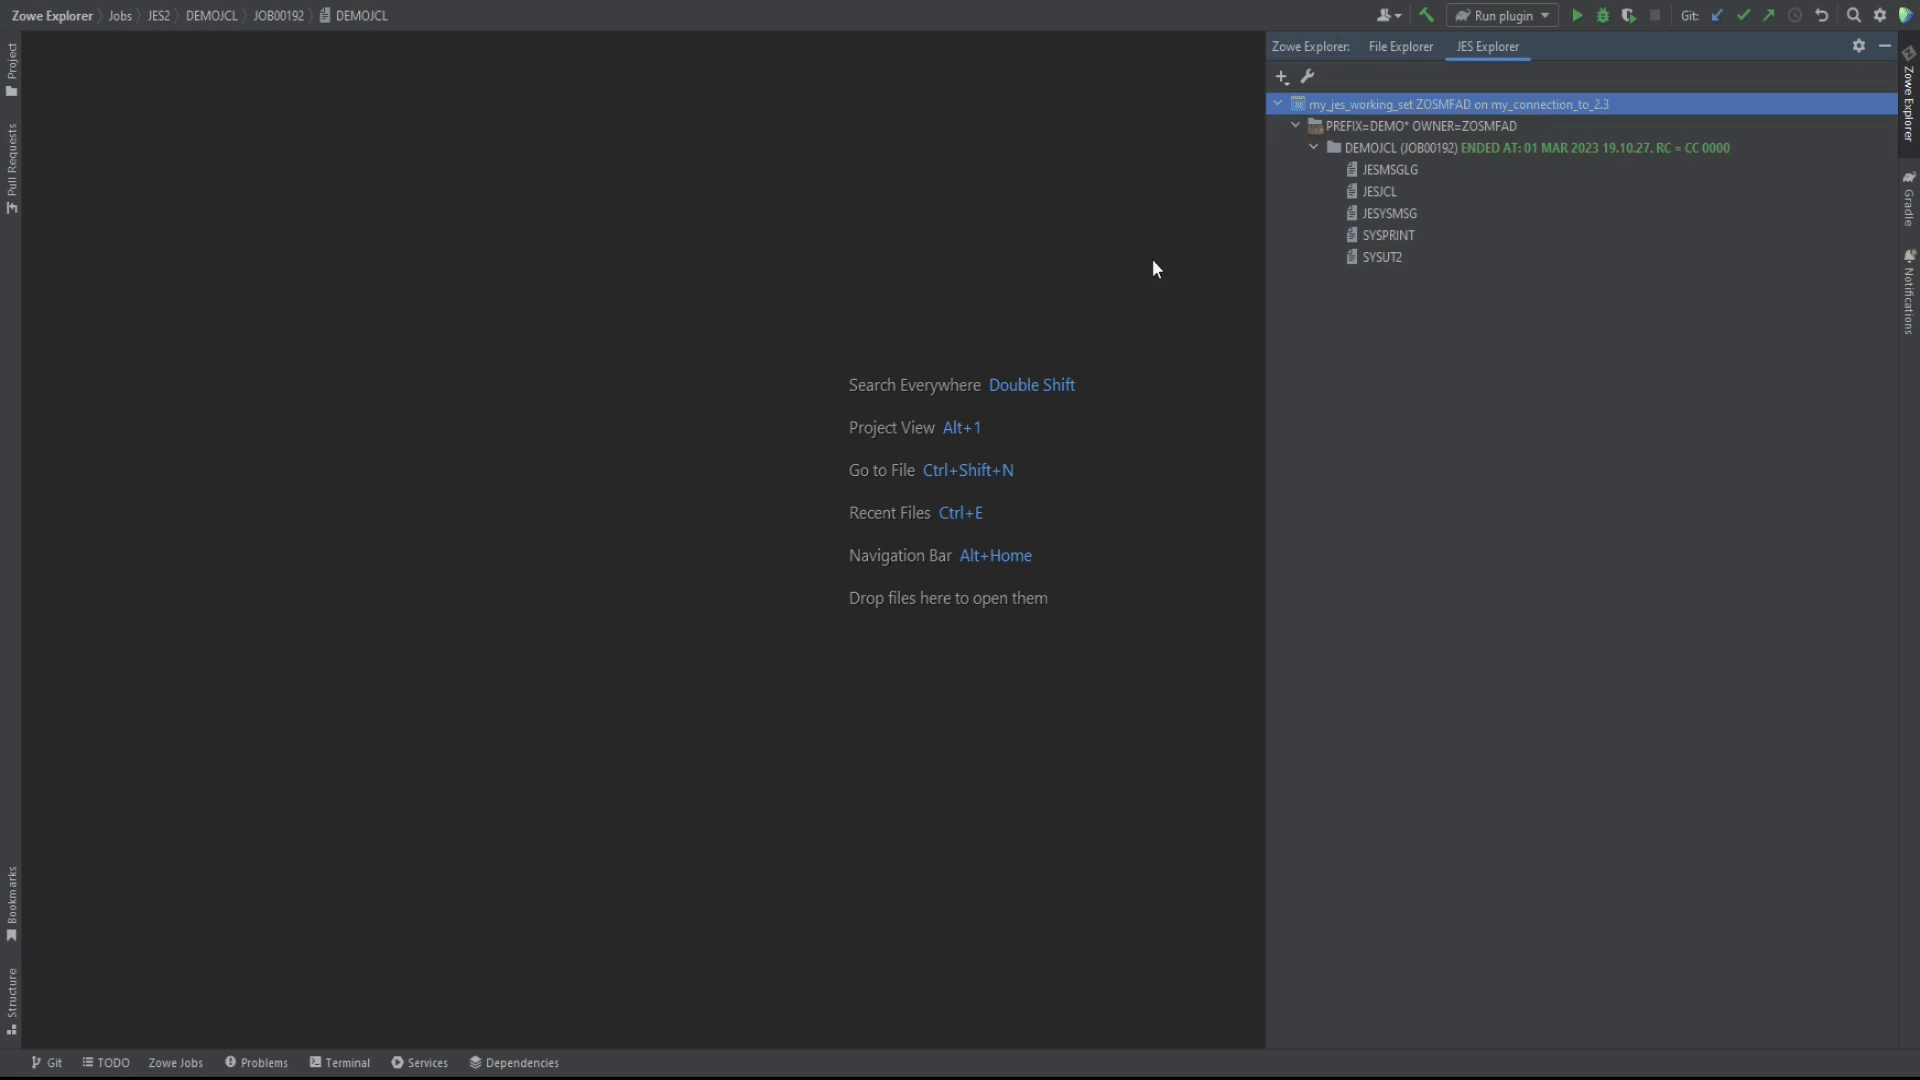Click the green Run button
The image size is (1920, 1080).
(x=1577, y=16)
